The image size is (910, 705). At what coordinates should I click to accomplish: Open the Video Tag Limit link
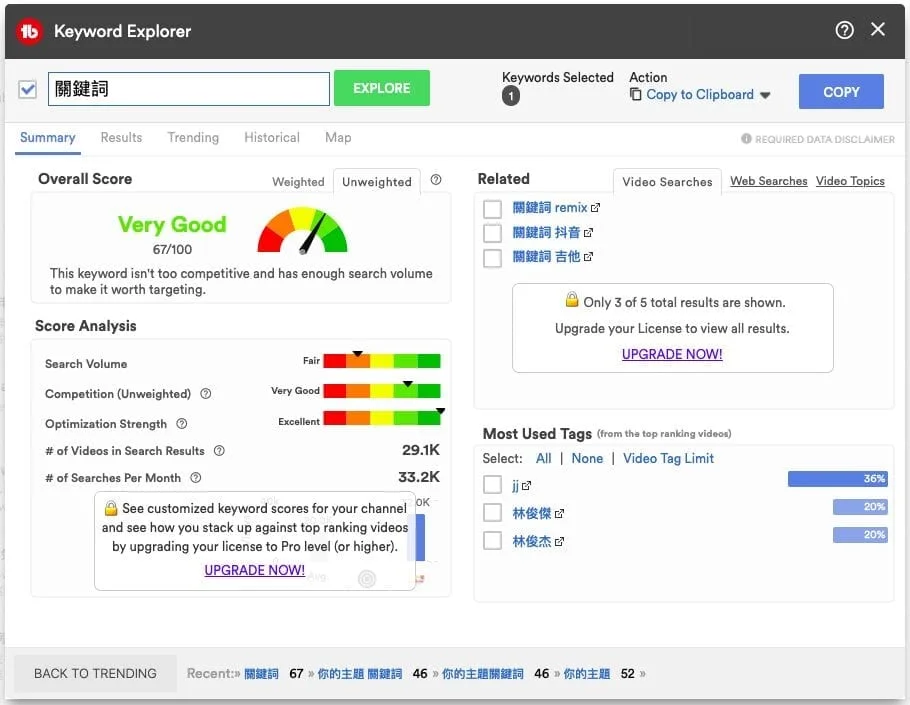(668, 458)
